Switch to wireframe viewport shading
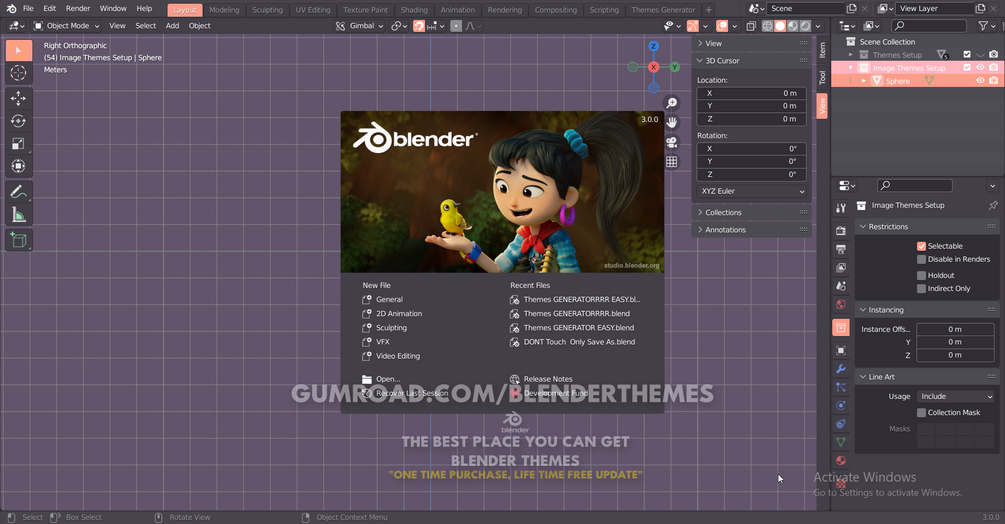The height and width of the screenshot is (524, 1005). click(767, 26)
